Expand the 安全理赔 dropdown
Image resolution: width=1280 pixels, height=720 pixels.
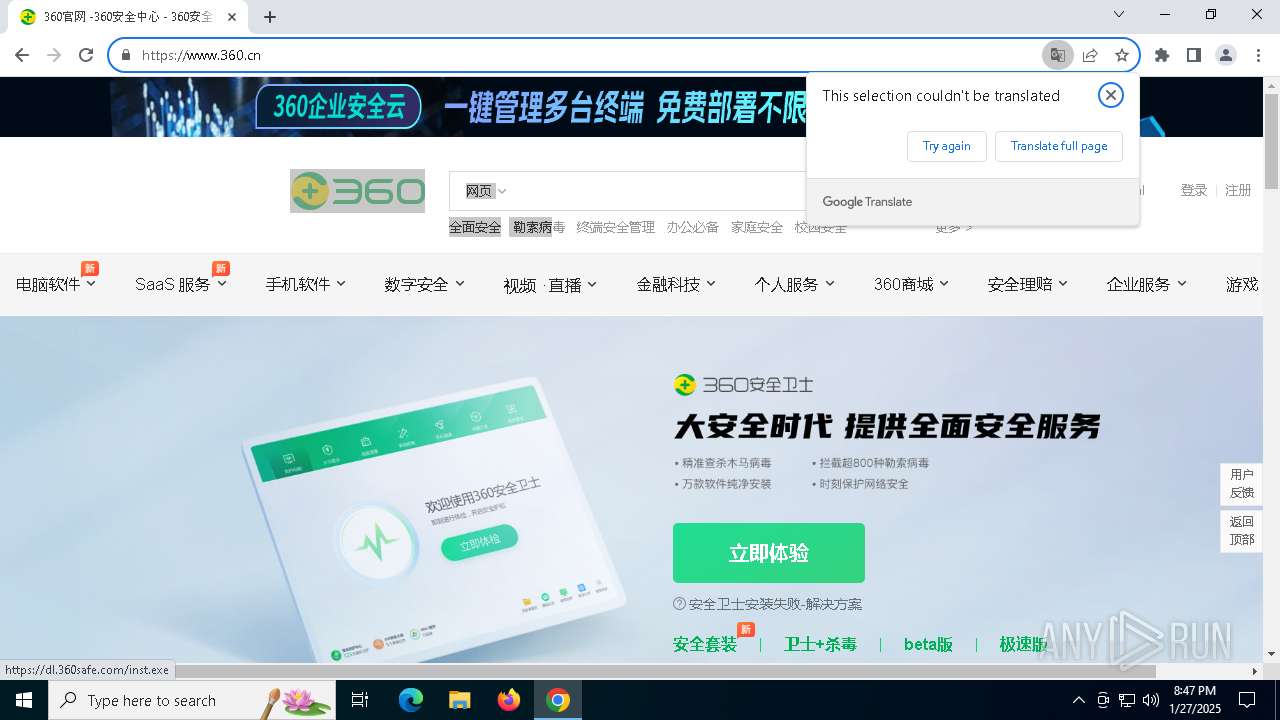[x=1027, y=284]
